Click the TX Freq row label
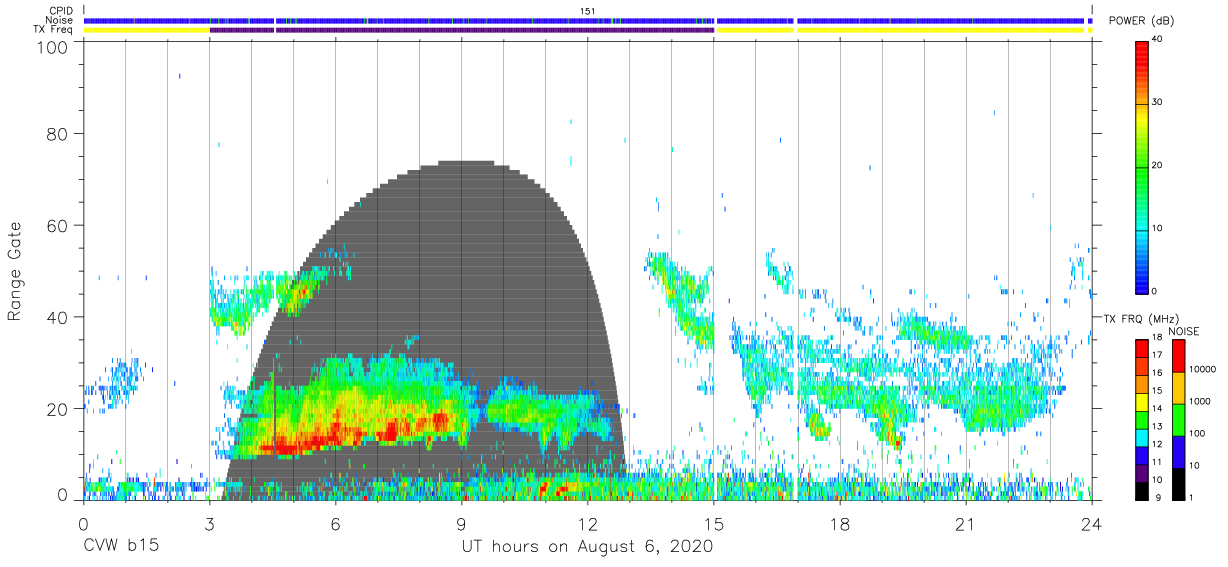This screenshot has width=1228, height=567. [x=54, y=29]
